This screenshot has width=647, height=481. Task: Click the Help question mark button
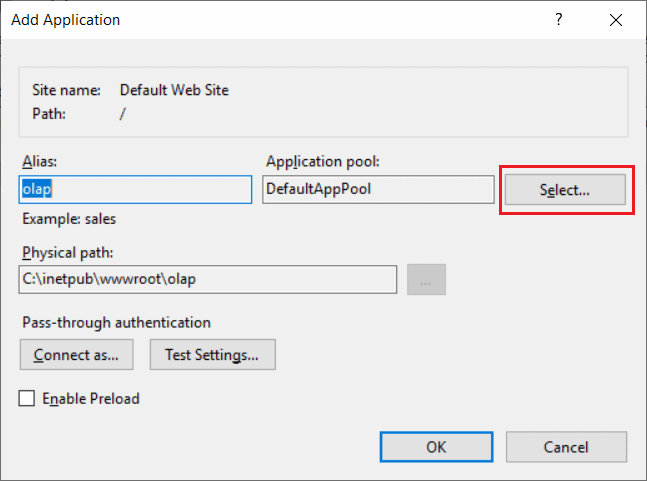560,19
